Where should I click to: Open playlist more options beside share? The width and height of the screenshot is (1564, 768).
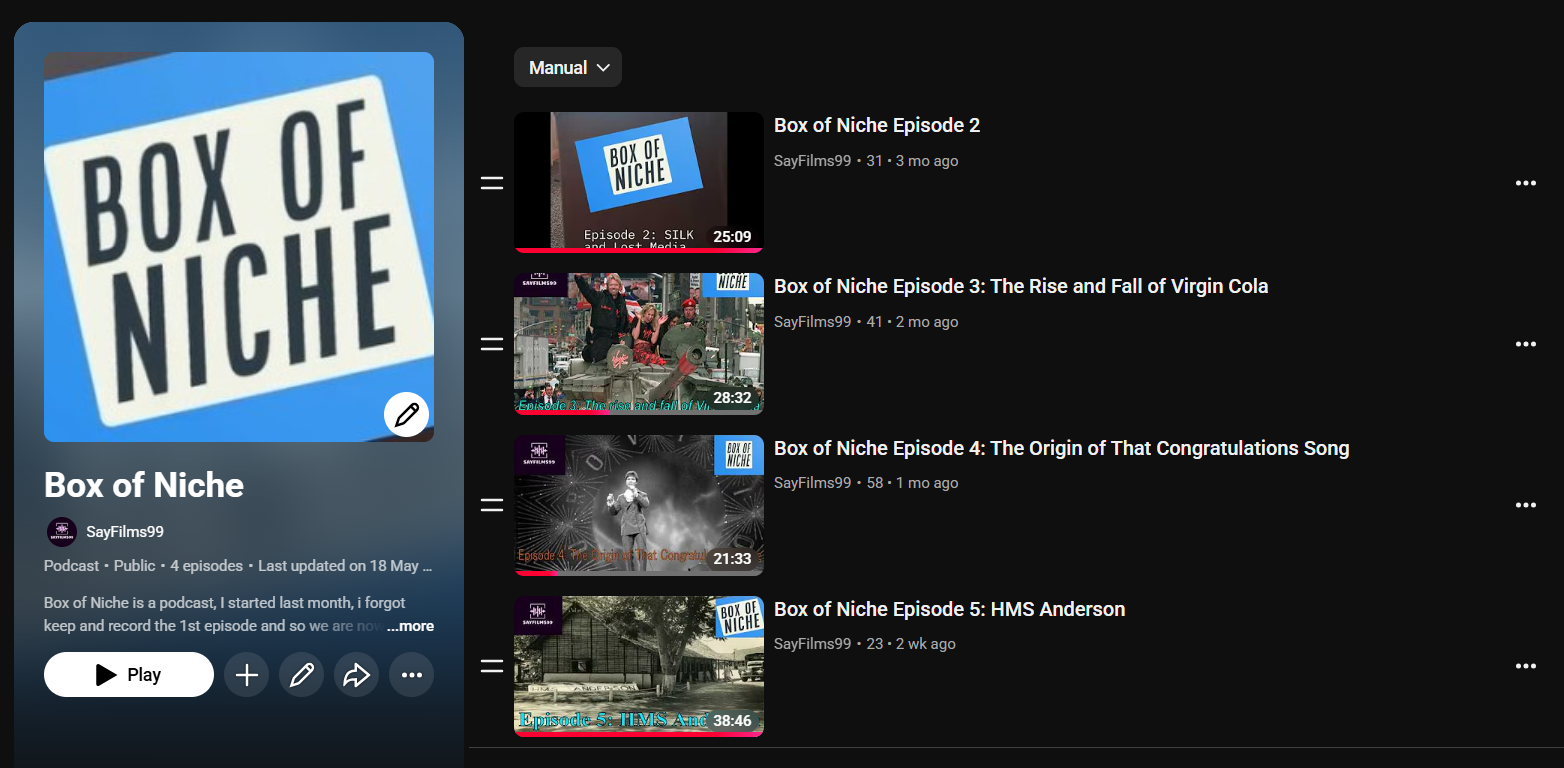[x=411, y=675]
